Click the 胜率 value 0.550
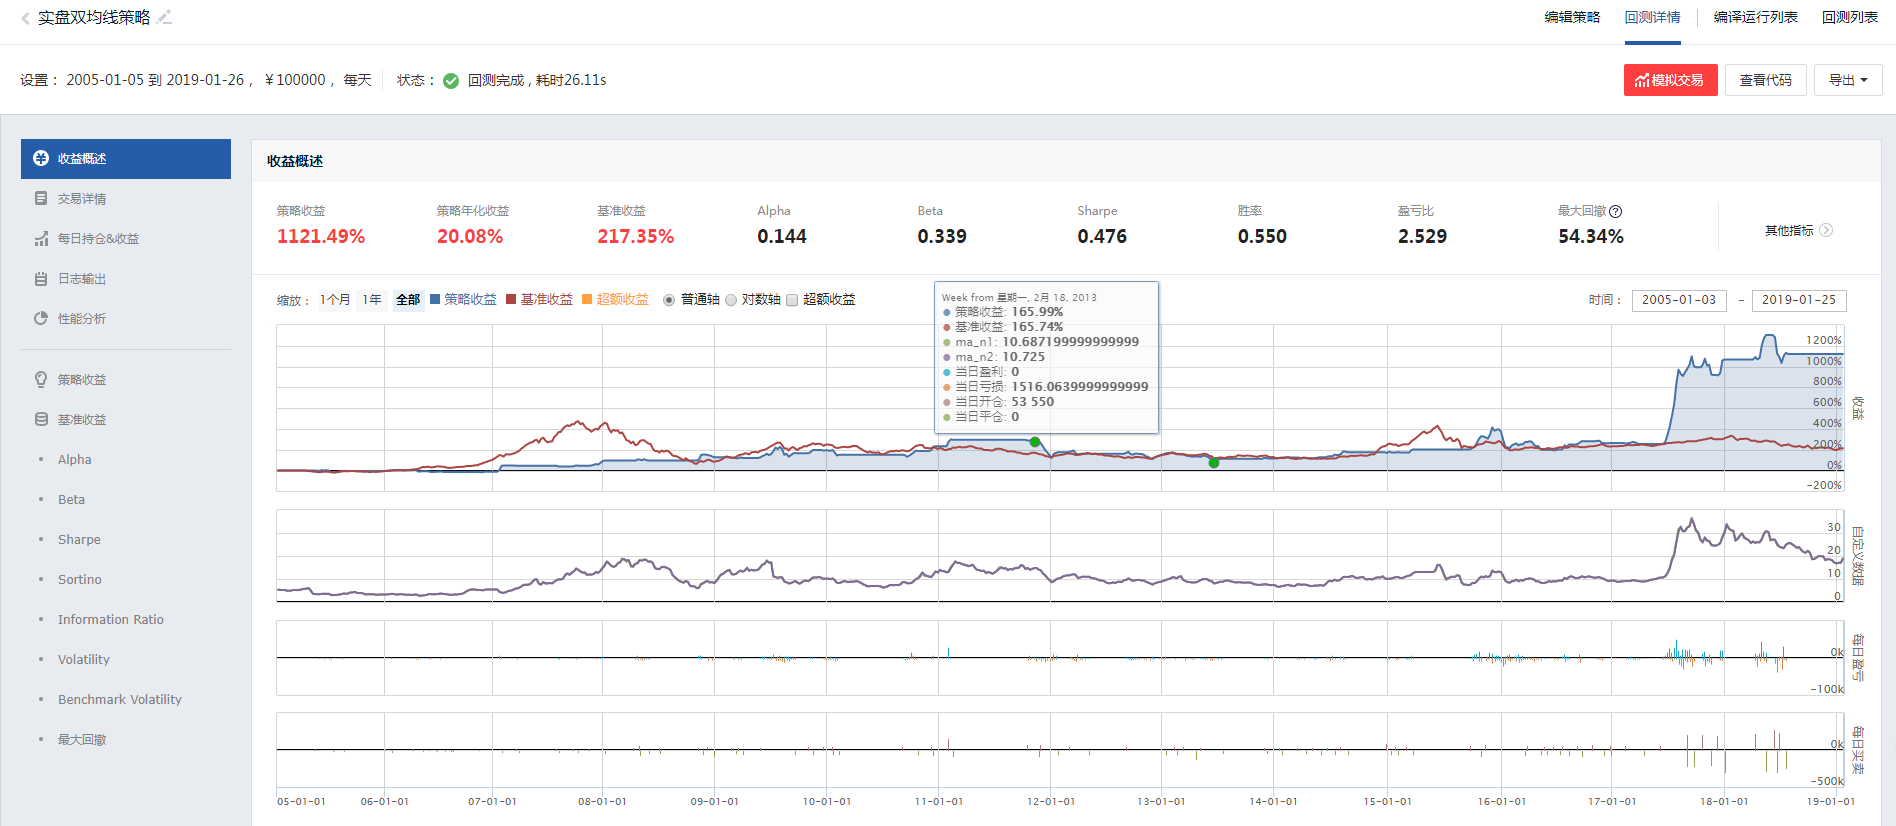1896x826 pixels. pos(1262,237)
